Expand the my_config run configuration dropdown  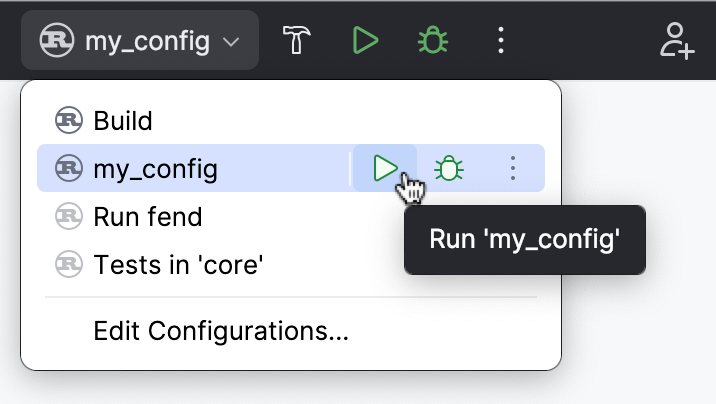[140, 41]
